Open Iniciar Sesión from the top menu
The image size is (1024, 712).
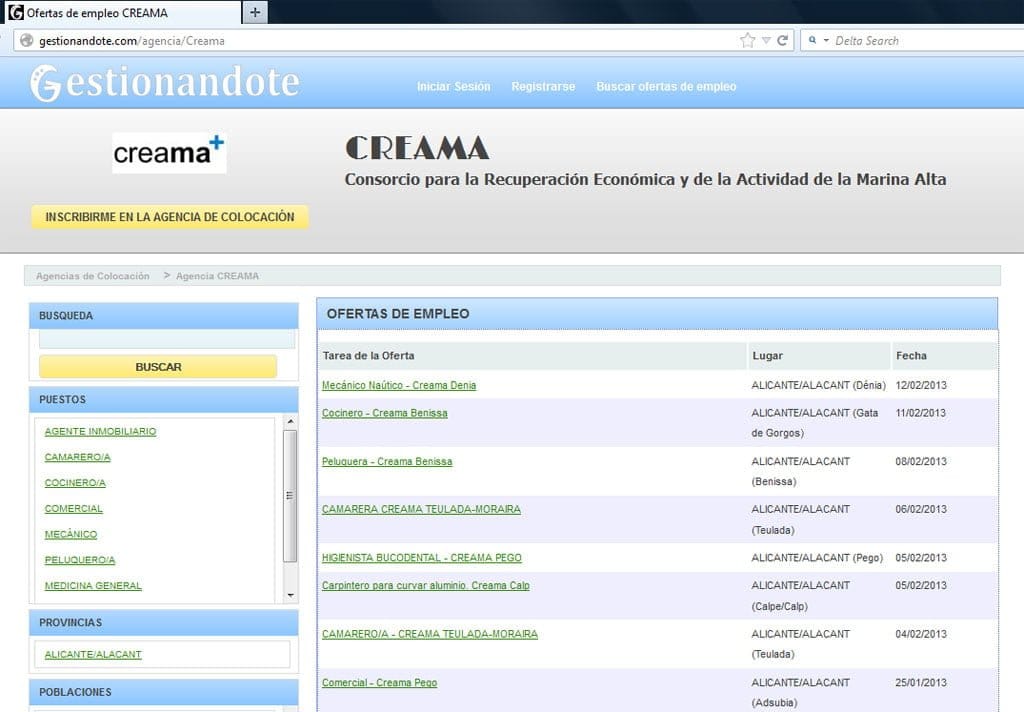[x=453, y=87]
